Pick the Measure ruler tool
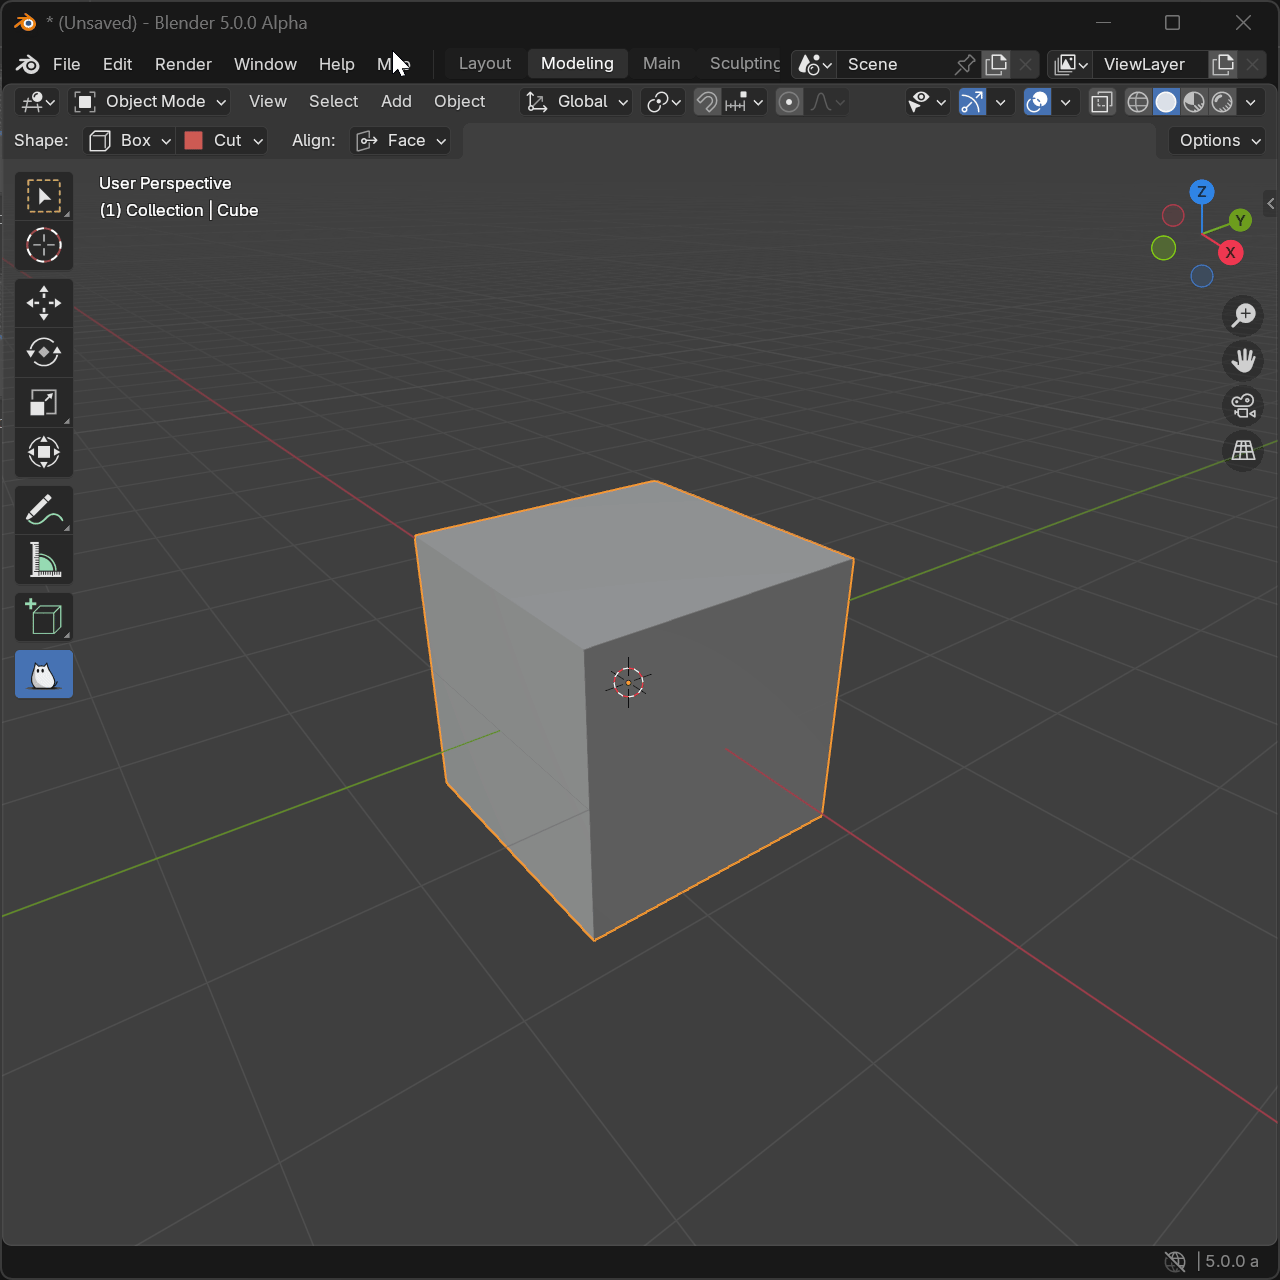 point(43,561)
